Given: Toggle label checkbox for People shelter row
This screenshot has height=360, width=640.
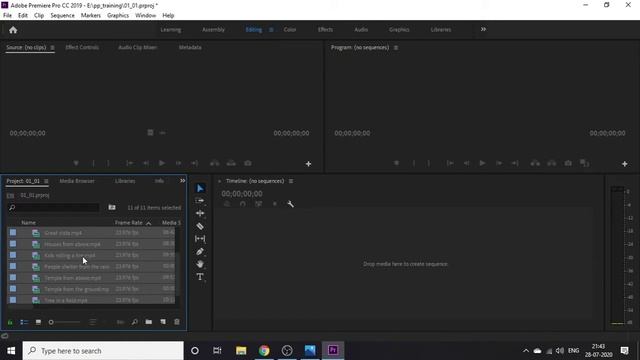Looking at the screenshot, I should click(x=13, y=266).
